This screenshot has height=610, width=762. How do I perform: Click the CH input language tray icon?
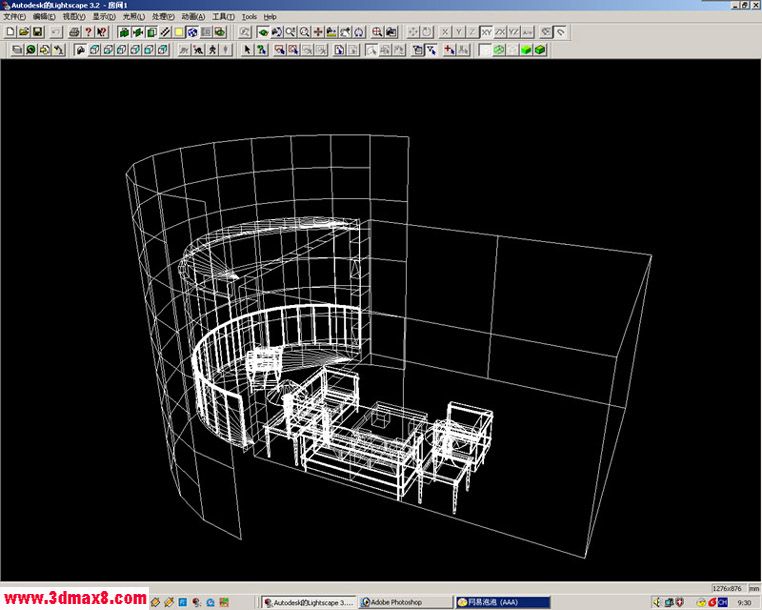point(722,602)
